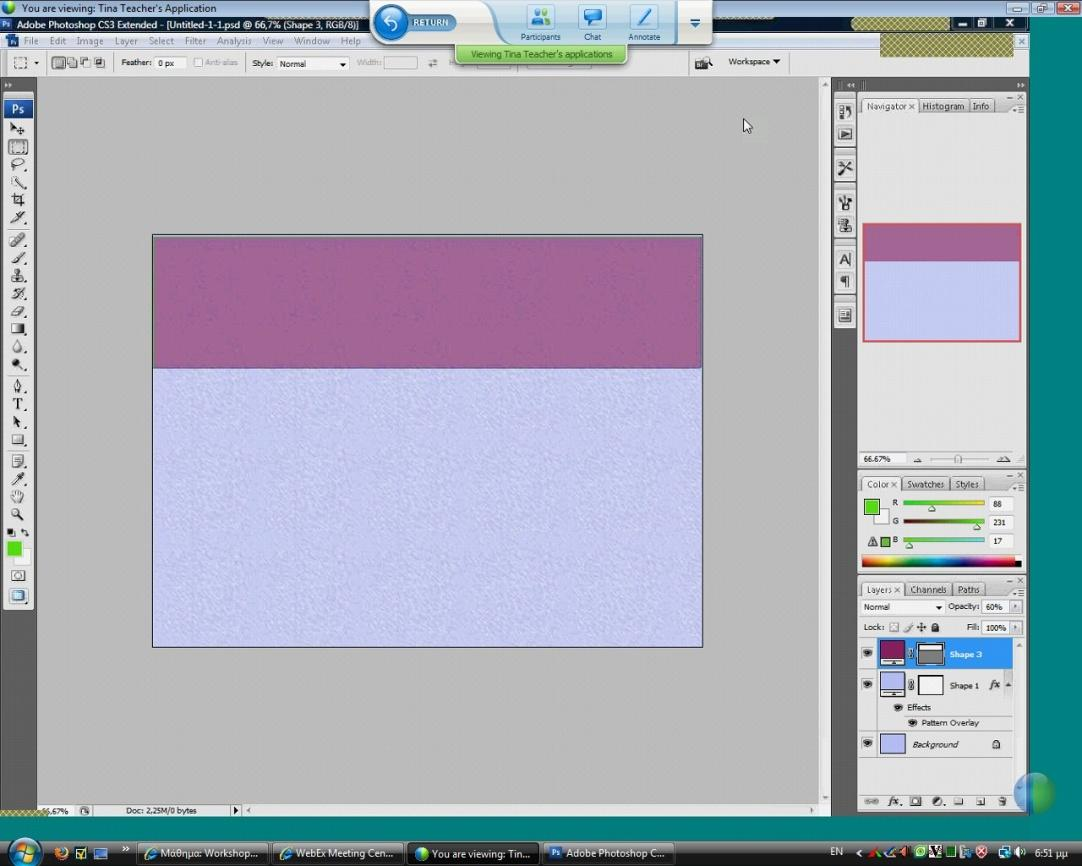Add a layer mask in Layers panel
This screenshot has width=1082, height=866.
[915, 801]
